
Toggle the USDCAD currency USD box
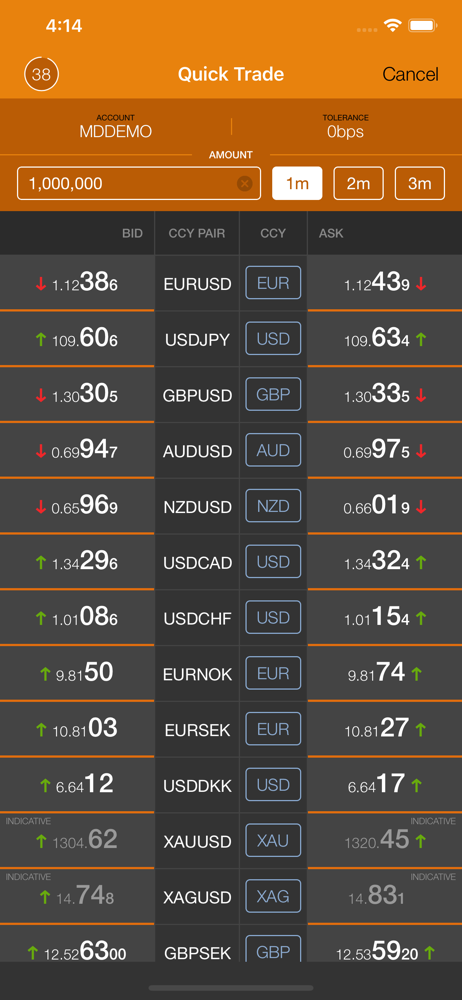click(x=273, y=562)
